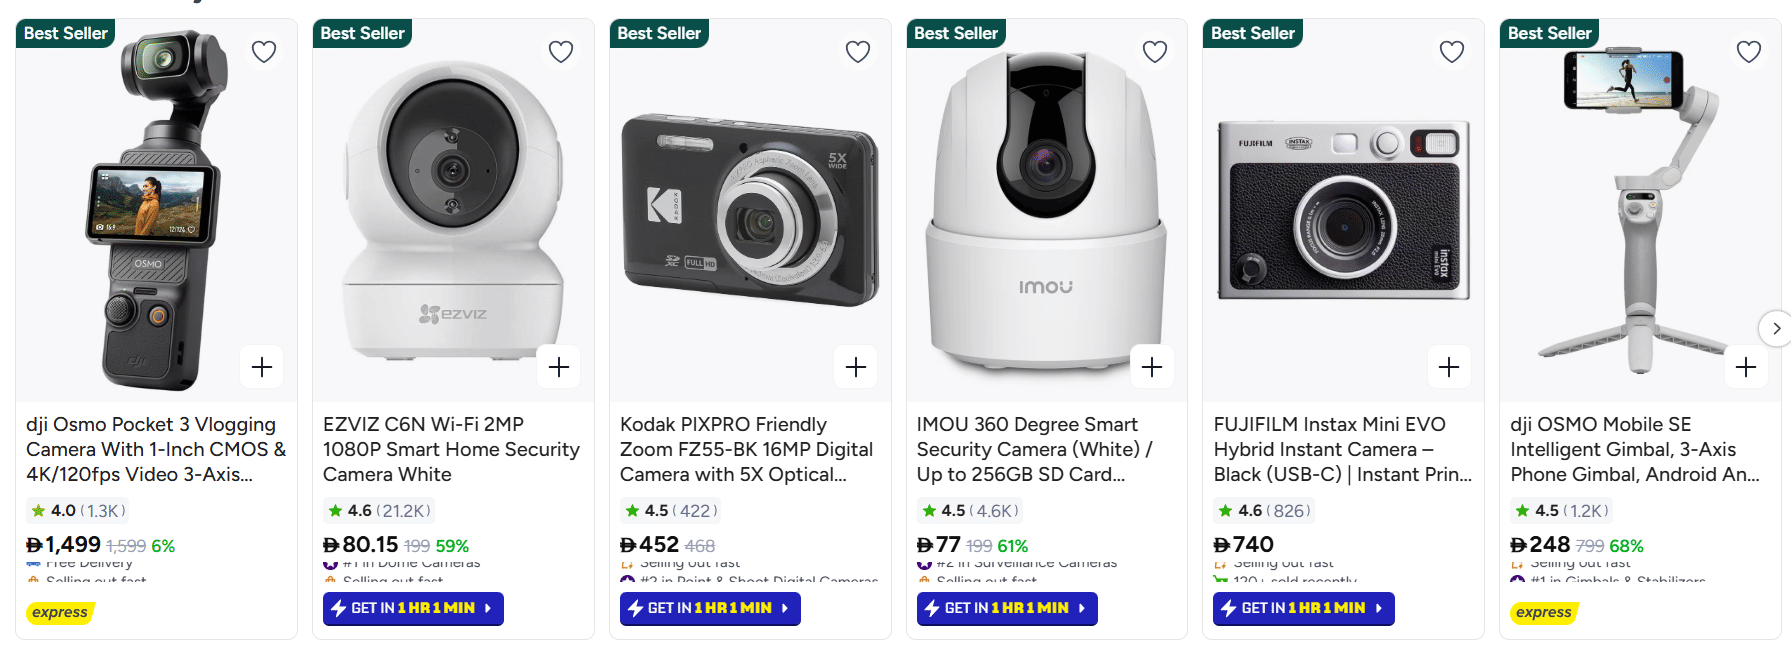Add EZVIZ C6N camera to cart
The width and height of the screenshot is (1791, 650).
559,367
